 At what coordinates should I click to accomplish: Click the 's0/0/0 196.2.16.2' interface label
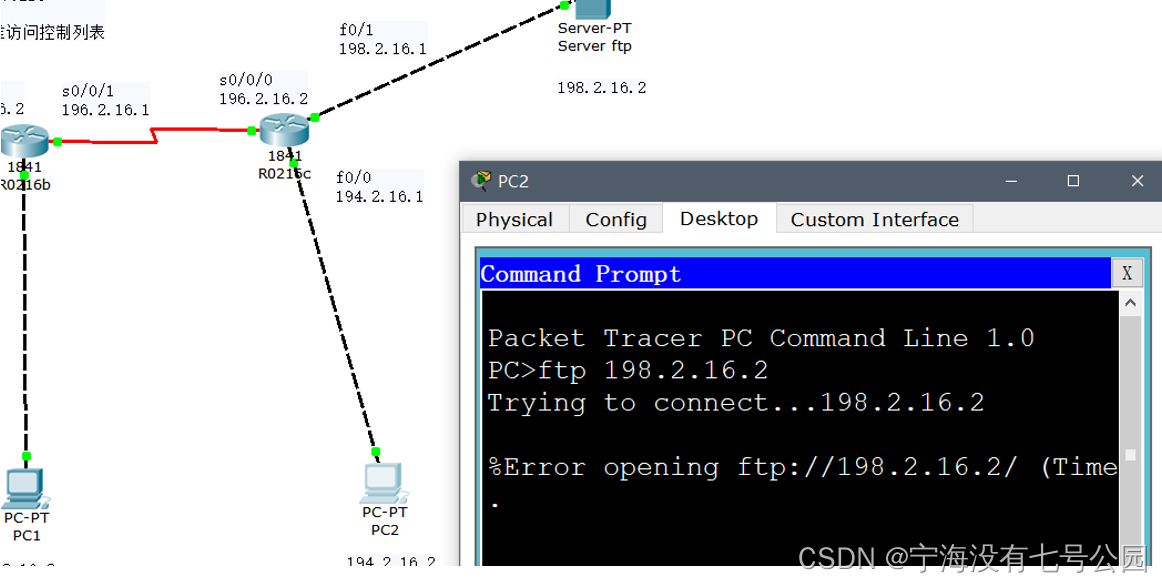pyautogui.click(x=263, y=90)
